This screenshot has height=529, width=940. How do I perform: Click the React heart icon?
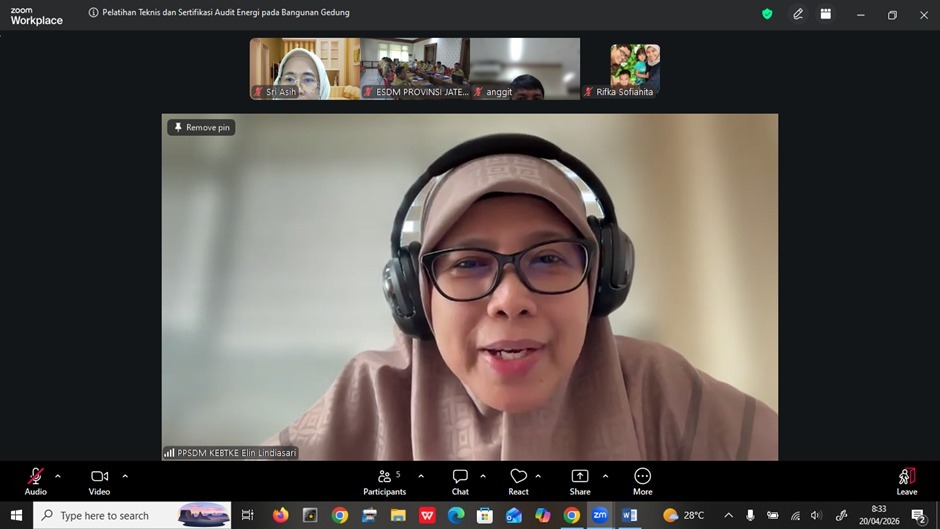point(518,478)
